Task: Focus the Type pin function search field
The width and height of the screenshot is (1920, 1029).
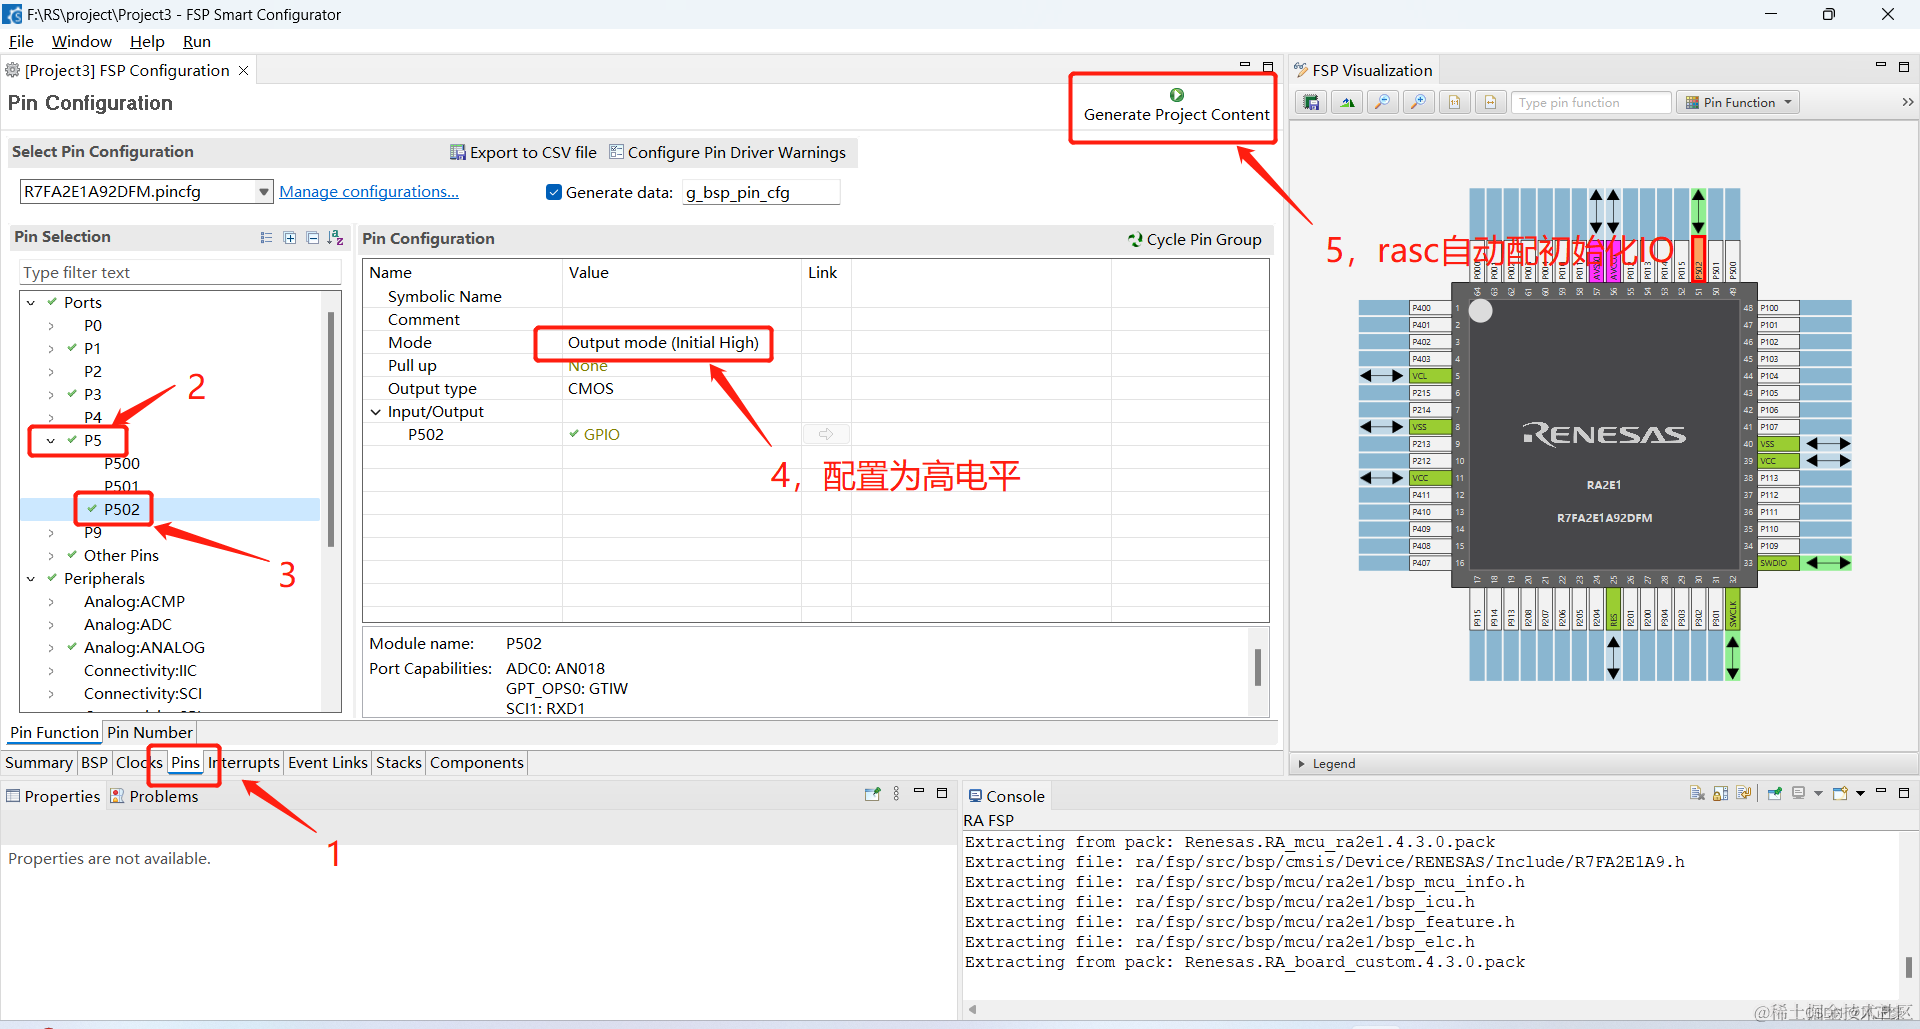Action: pos(1590,102)
